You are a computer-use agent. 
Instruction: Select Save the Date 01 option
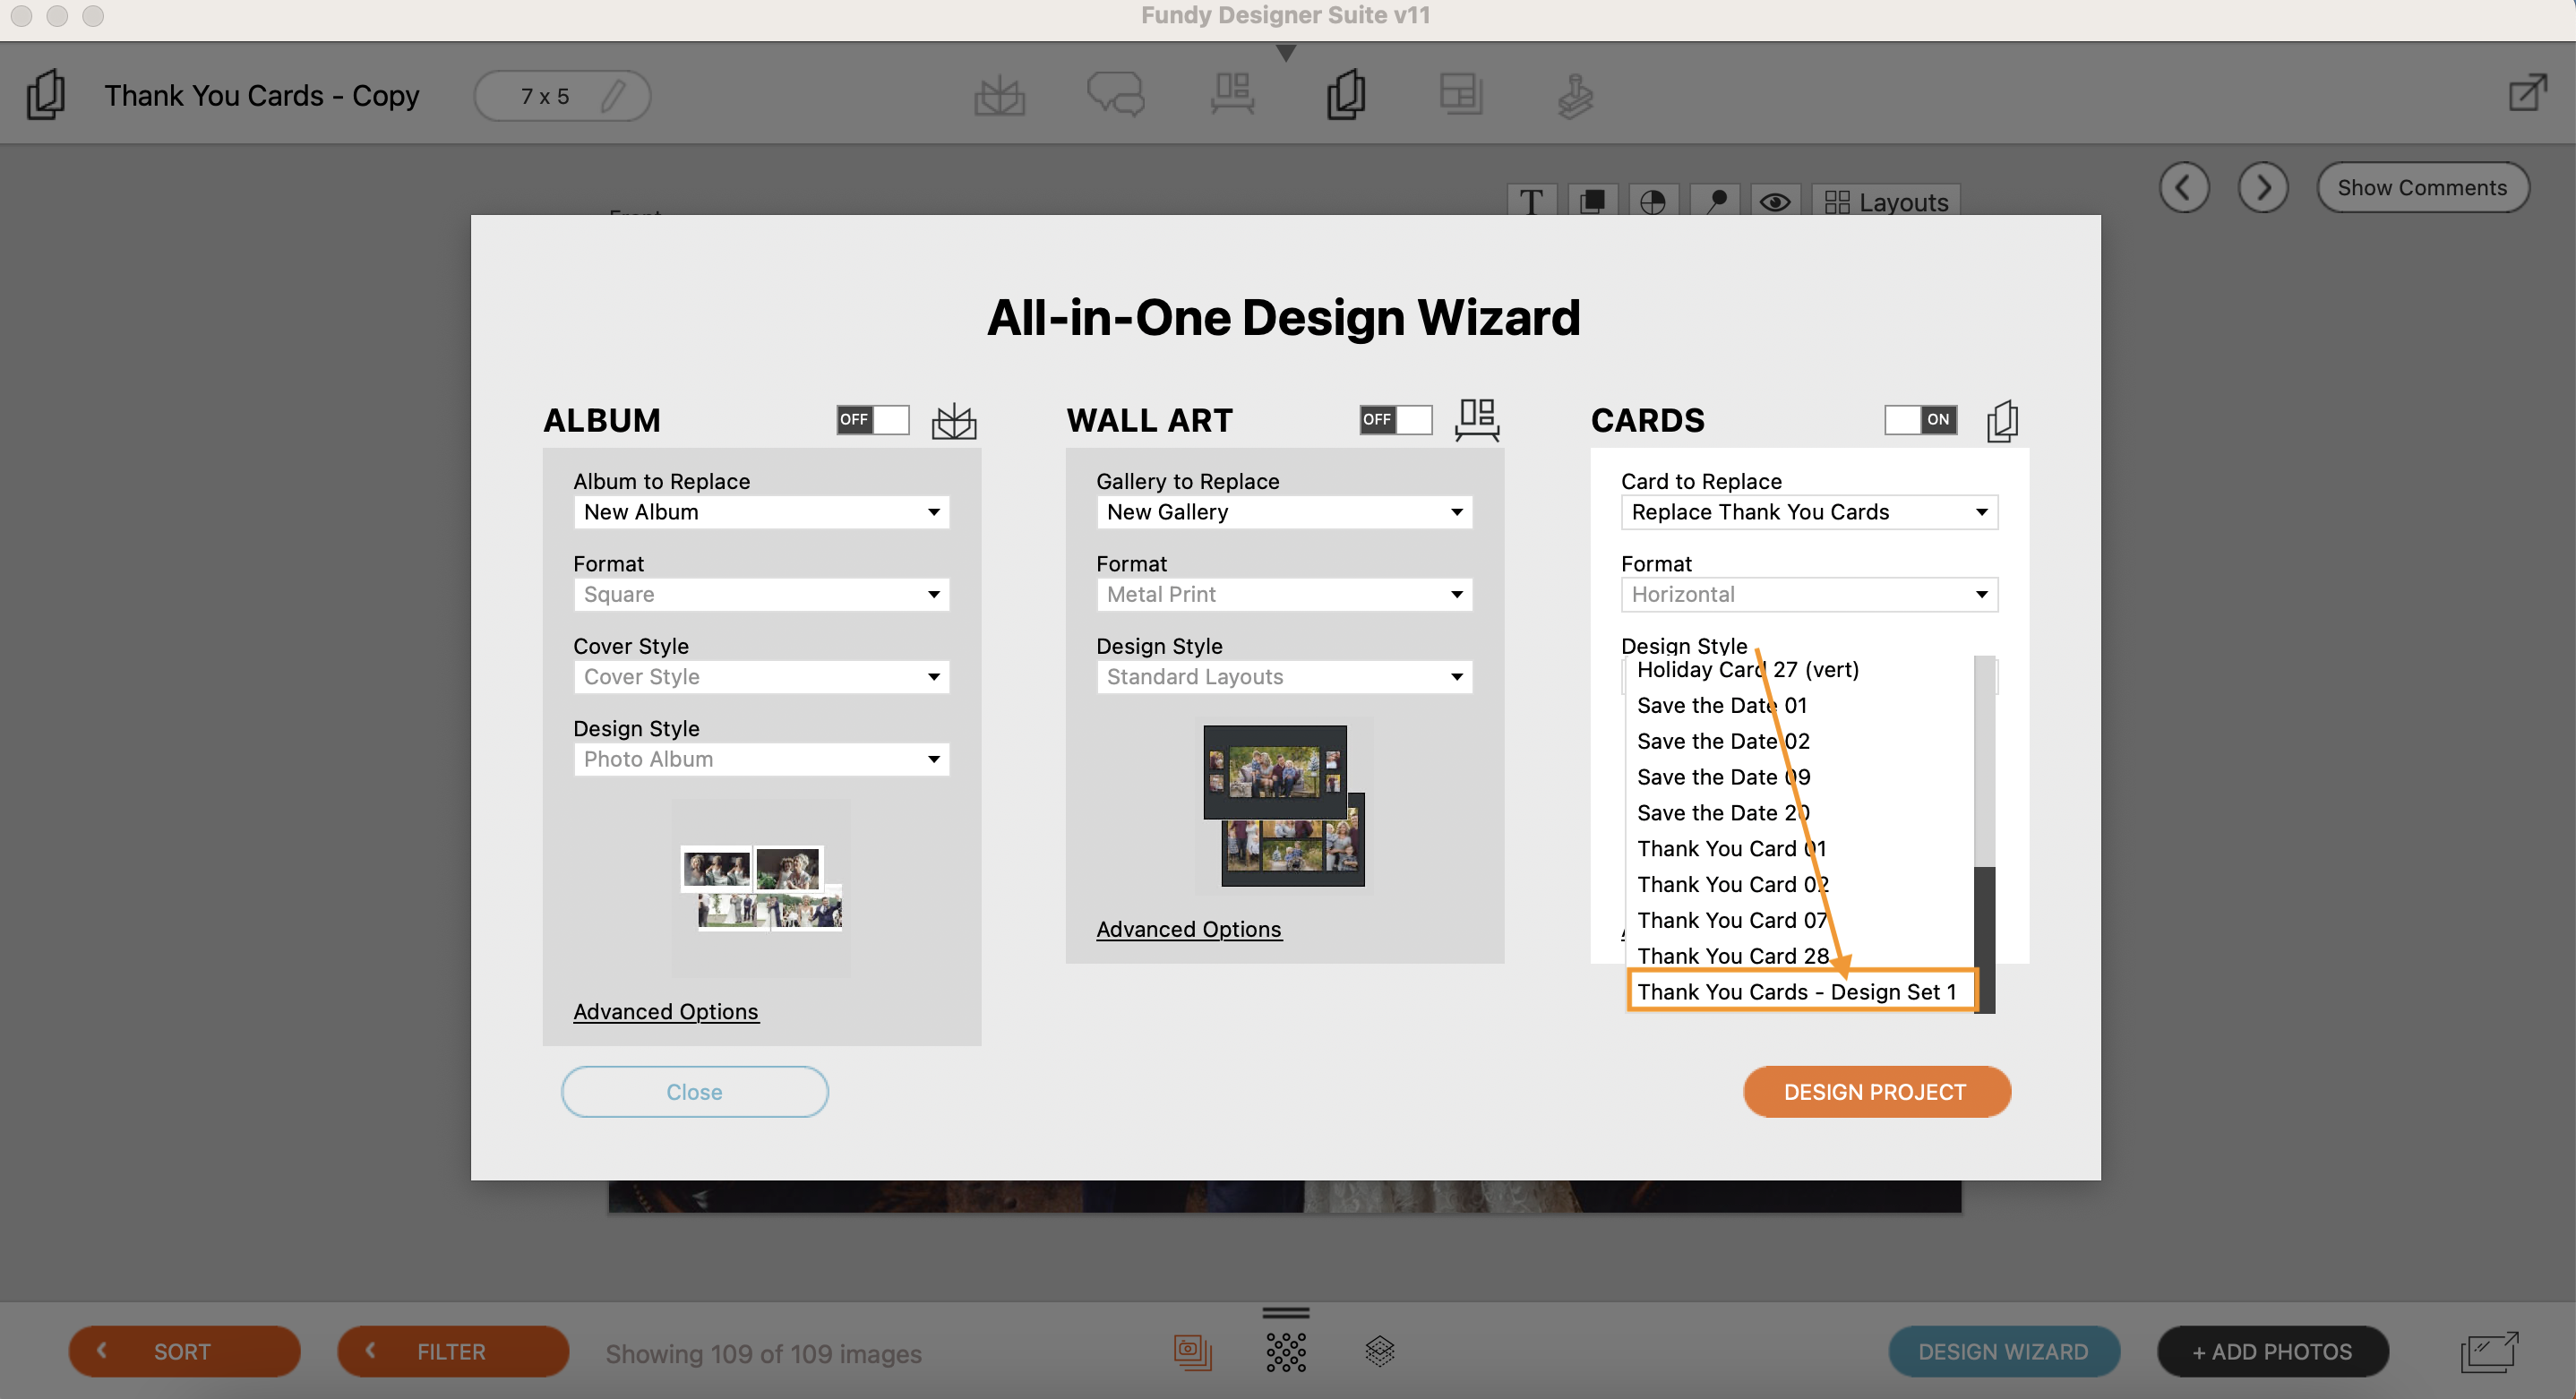tap(1800, 705)
